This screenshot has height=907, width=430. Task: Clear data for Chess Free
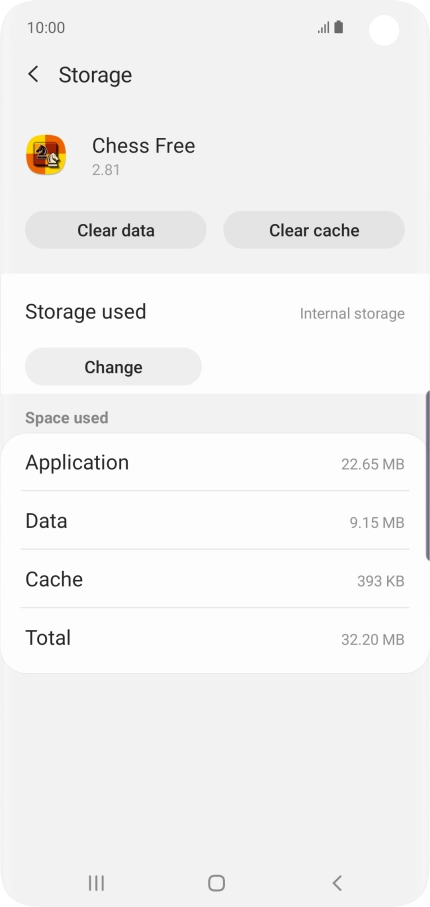116,230
